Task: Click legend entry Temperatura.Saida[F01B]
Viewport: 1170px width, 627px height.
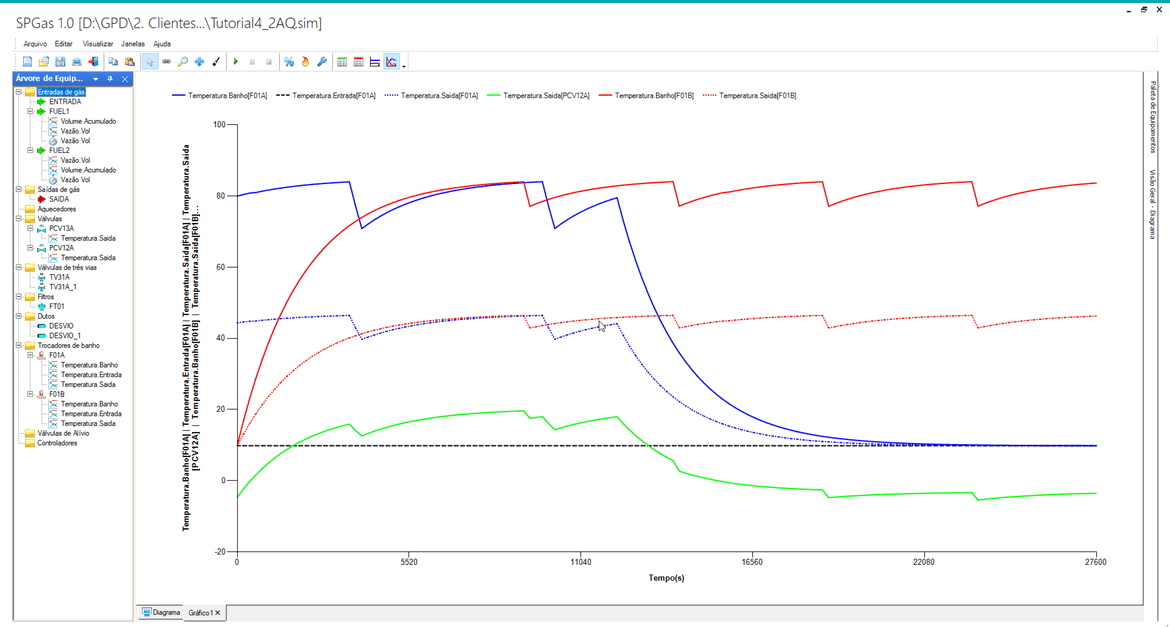Action: click(x=748, y=96)
